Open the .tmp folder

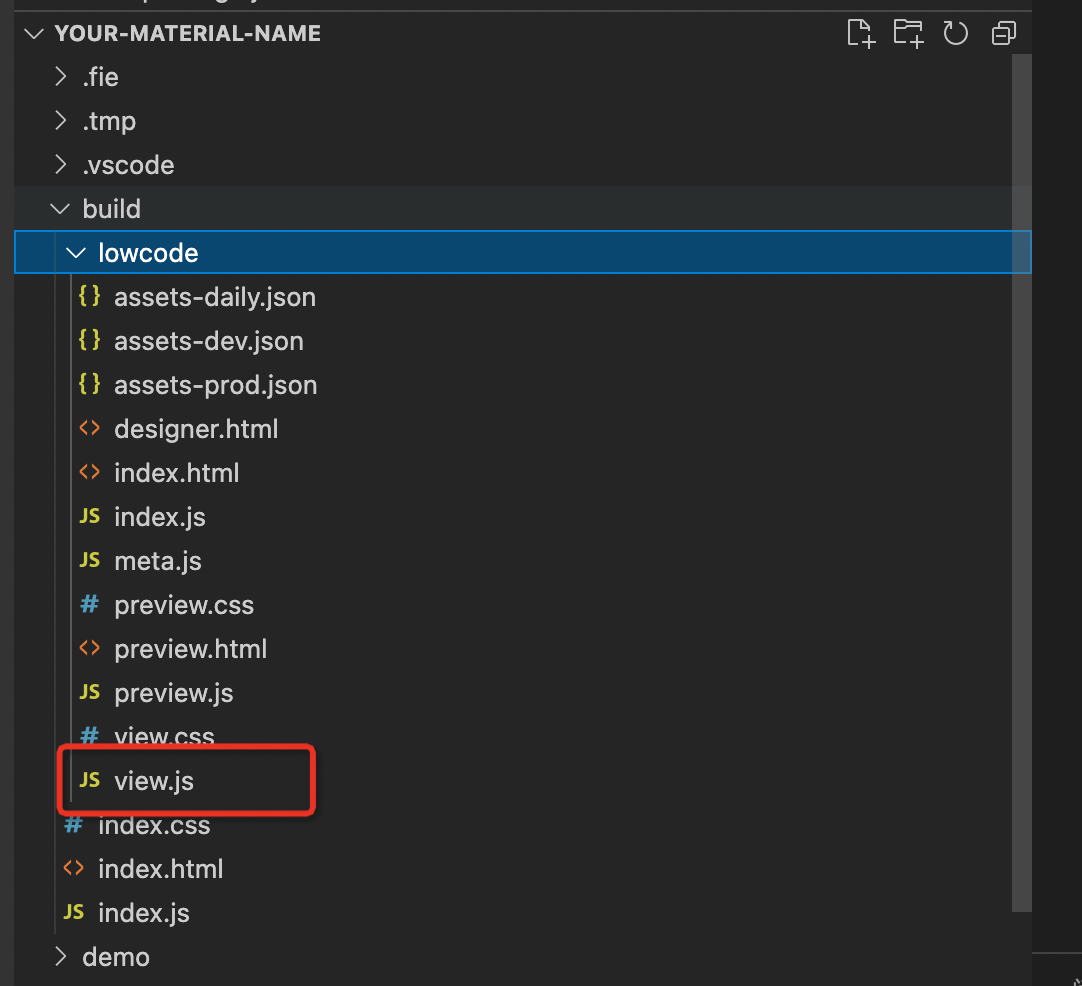pos(109,121)
